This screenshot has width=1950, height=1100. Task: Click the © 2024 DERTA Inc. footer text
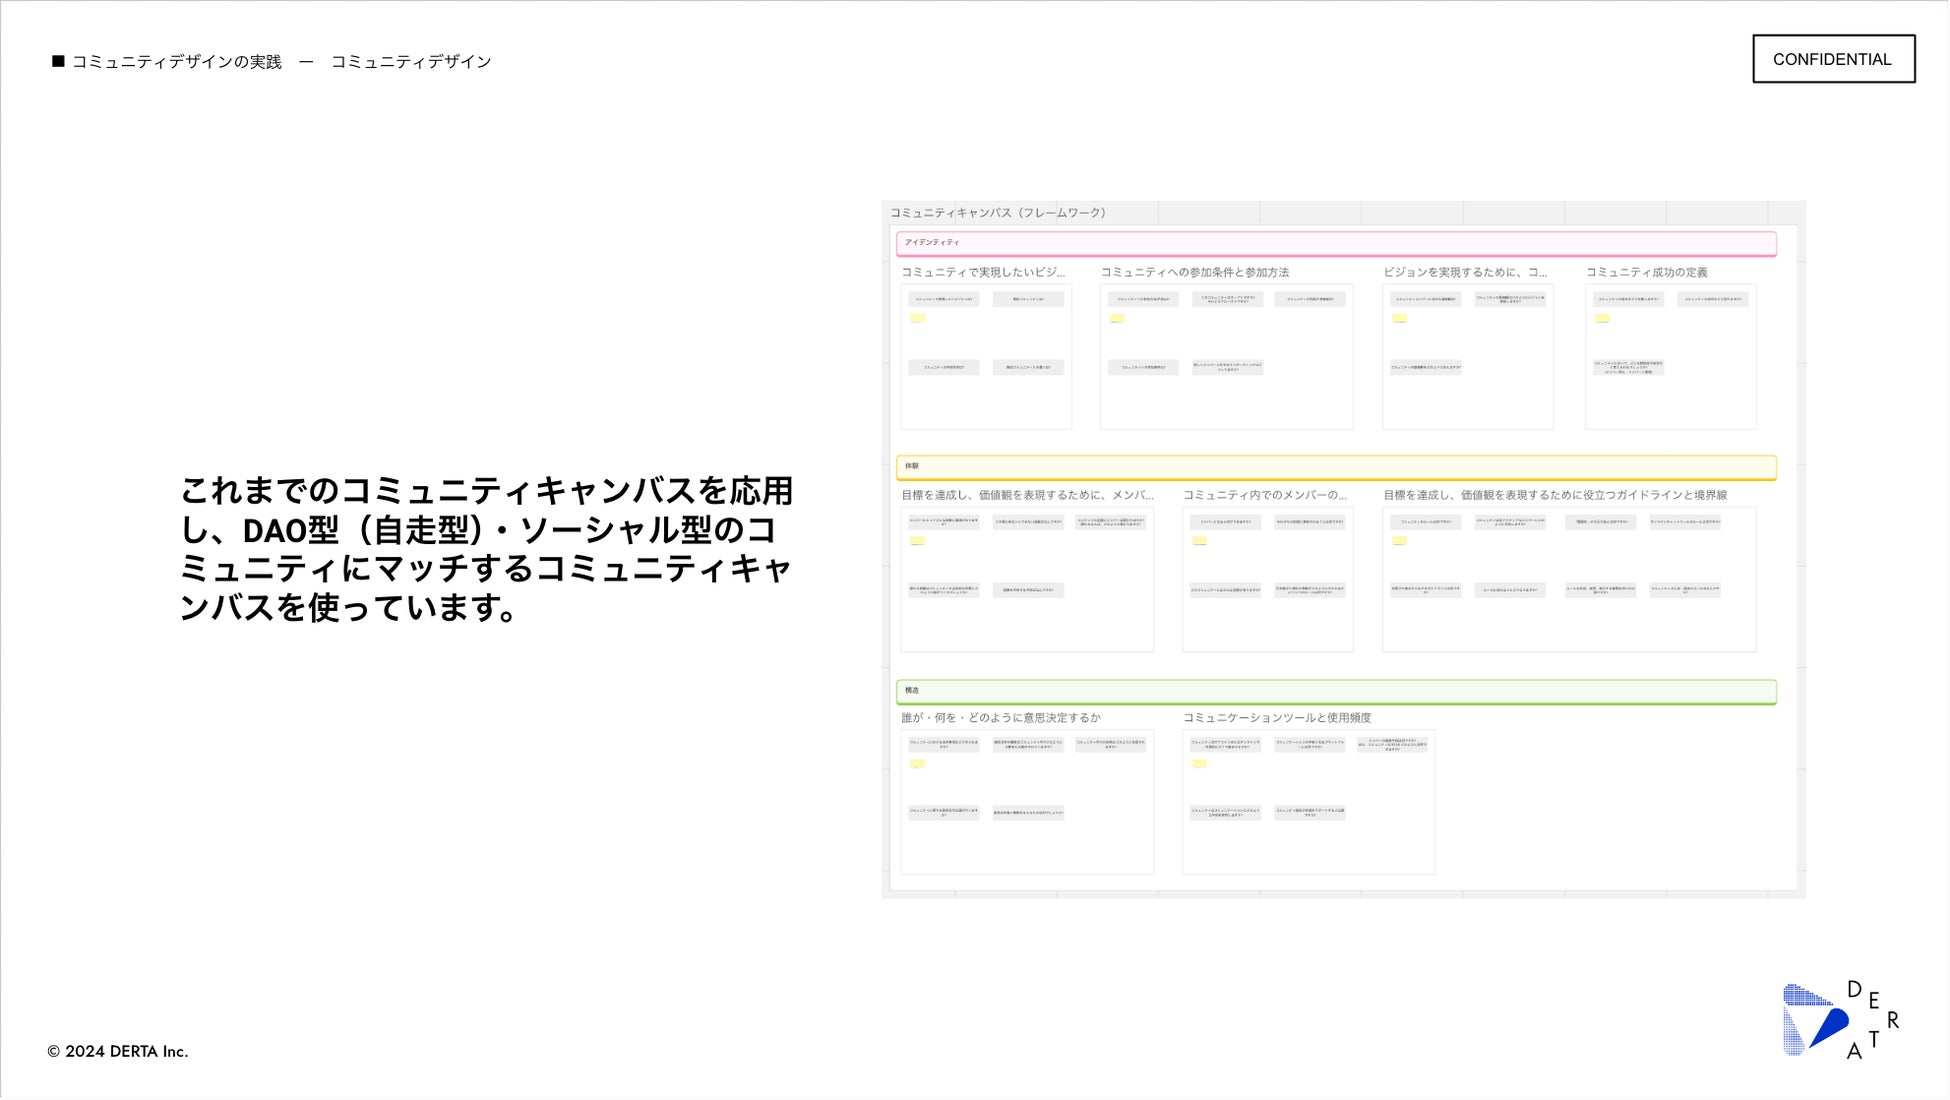[118, 1051]
